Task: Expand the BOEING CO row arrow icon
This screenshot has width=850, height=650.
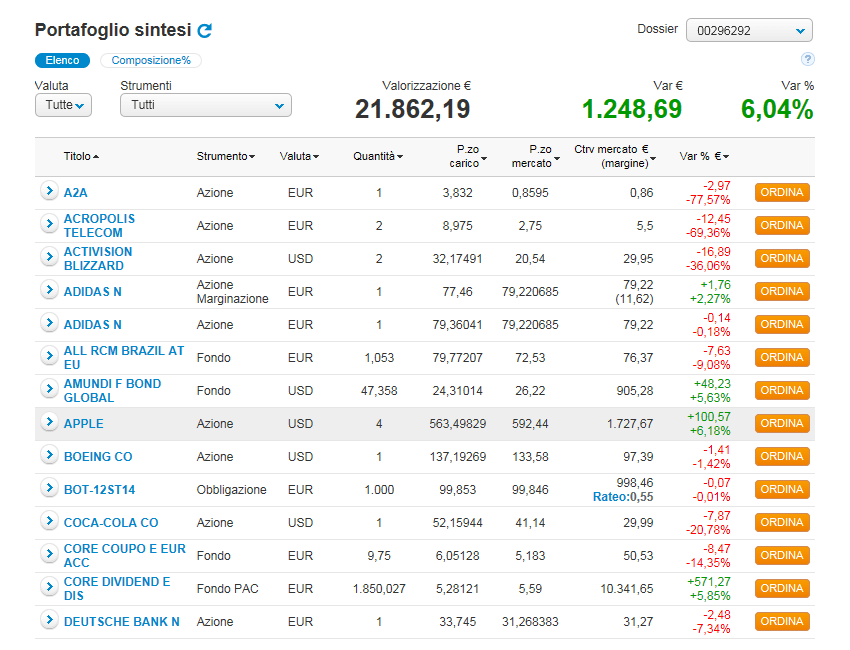Action: 49,455
